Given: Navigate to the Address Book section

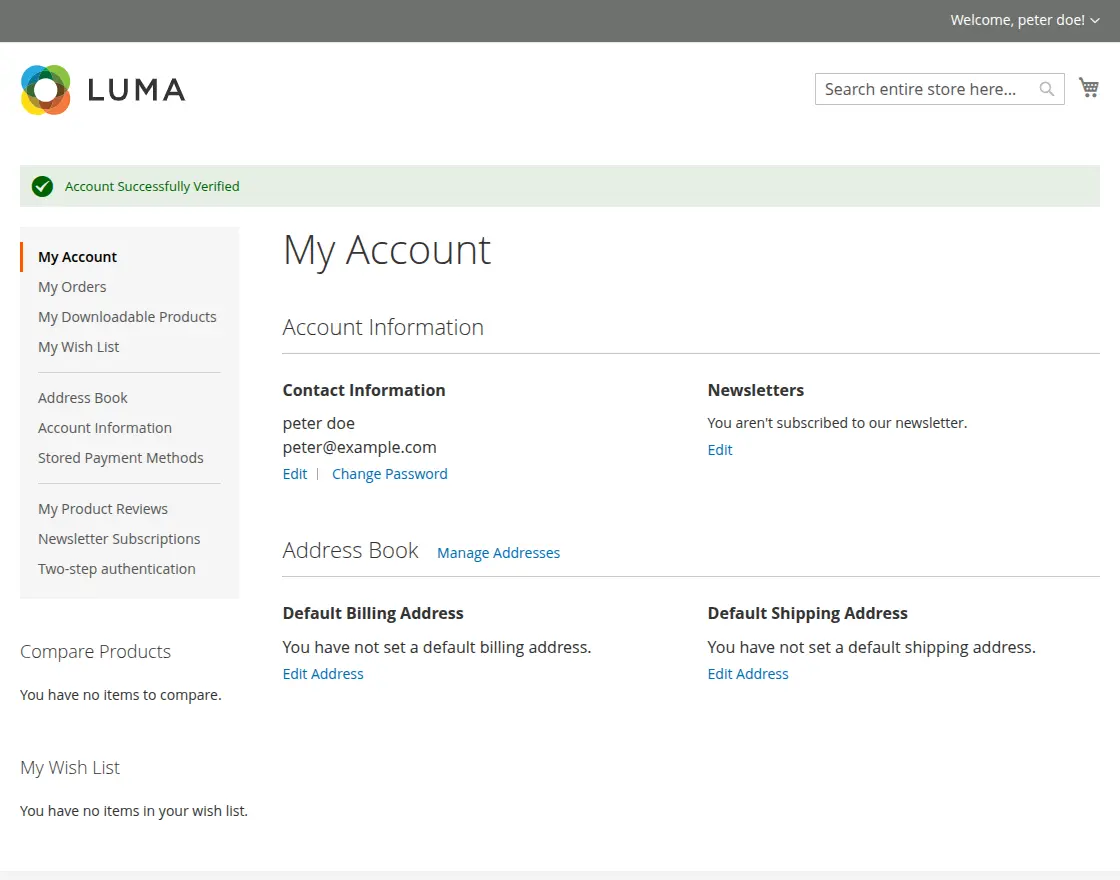Looking at the screenshot, I should coord(83,397).
